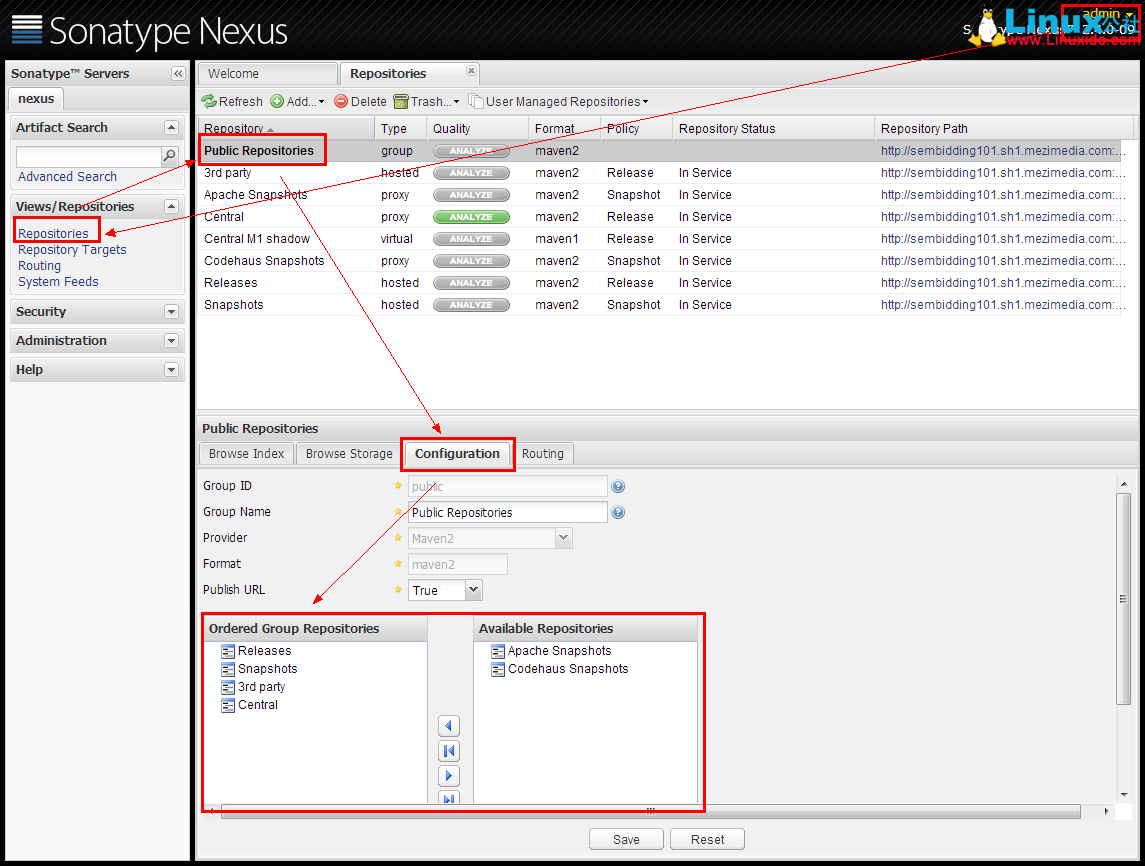Open the Advanced Search link
Screen dimensions: 1145x866
(67, 177)
